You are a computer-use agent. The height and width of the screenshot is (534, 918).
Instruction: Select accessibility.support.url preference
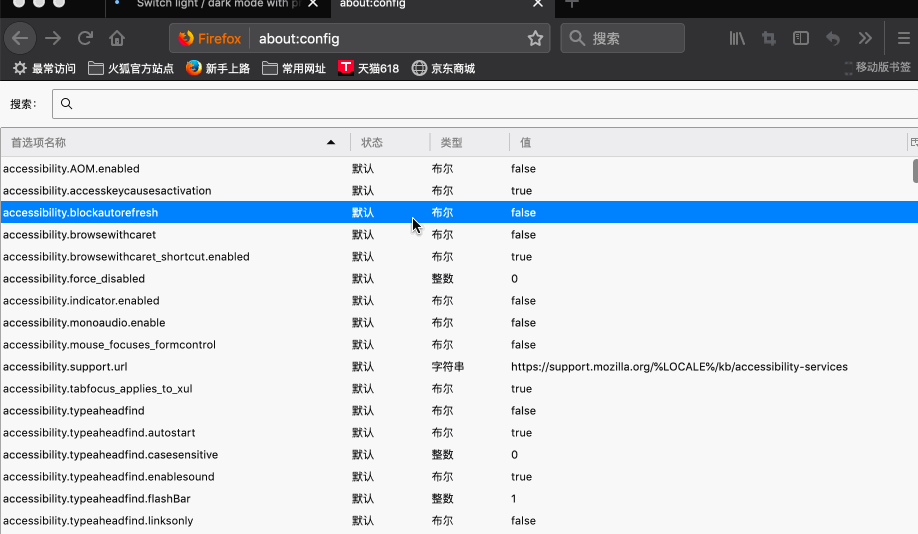tap(457, 367)
